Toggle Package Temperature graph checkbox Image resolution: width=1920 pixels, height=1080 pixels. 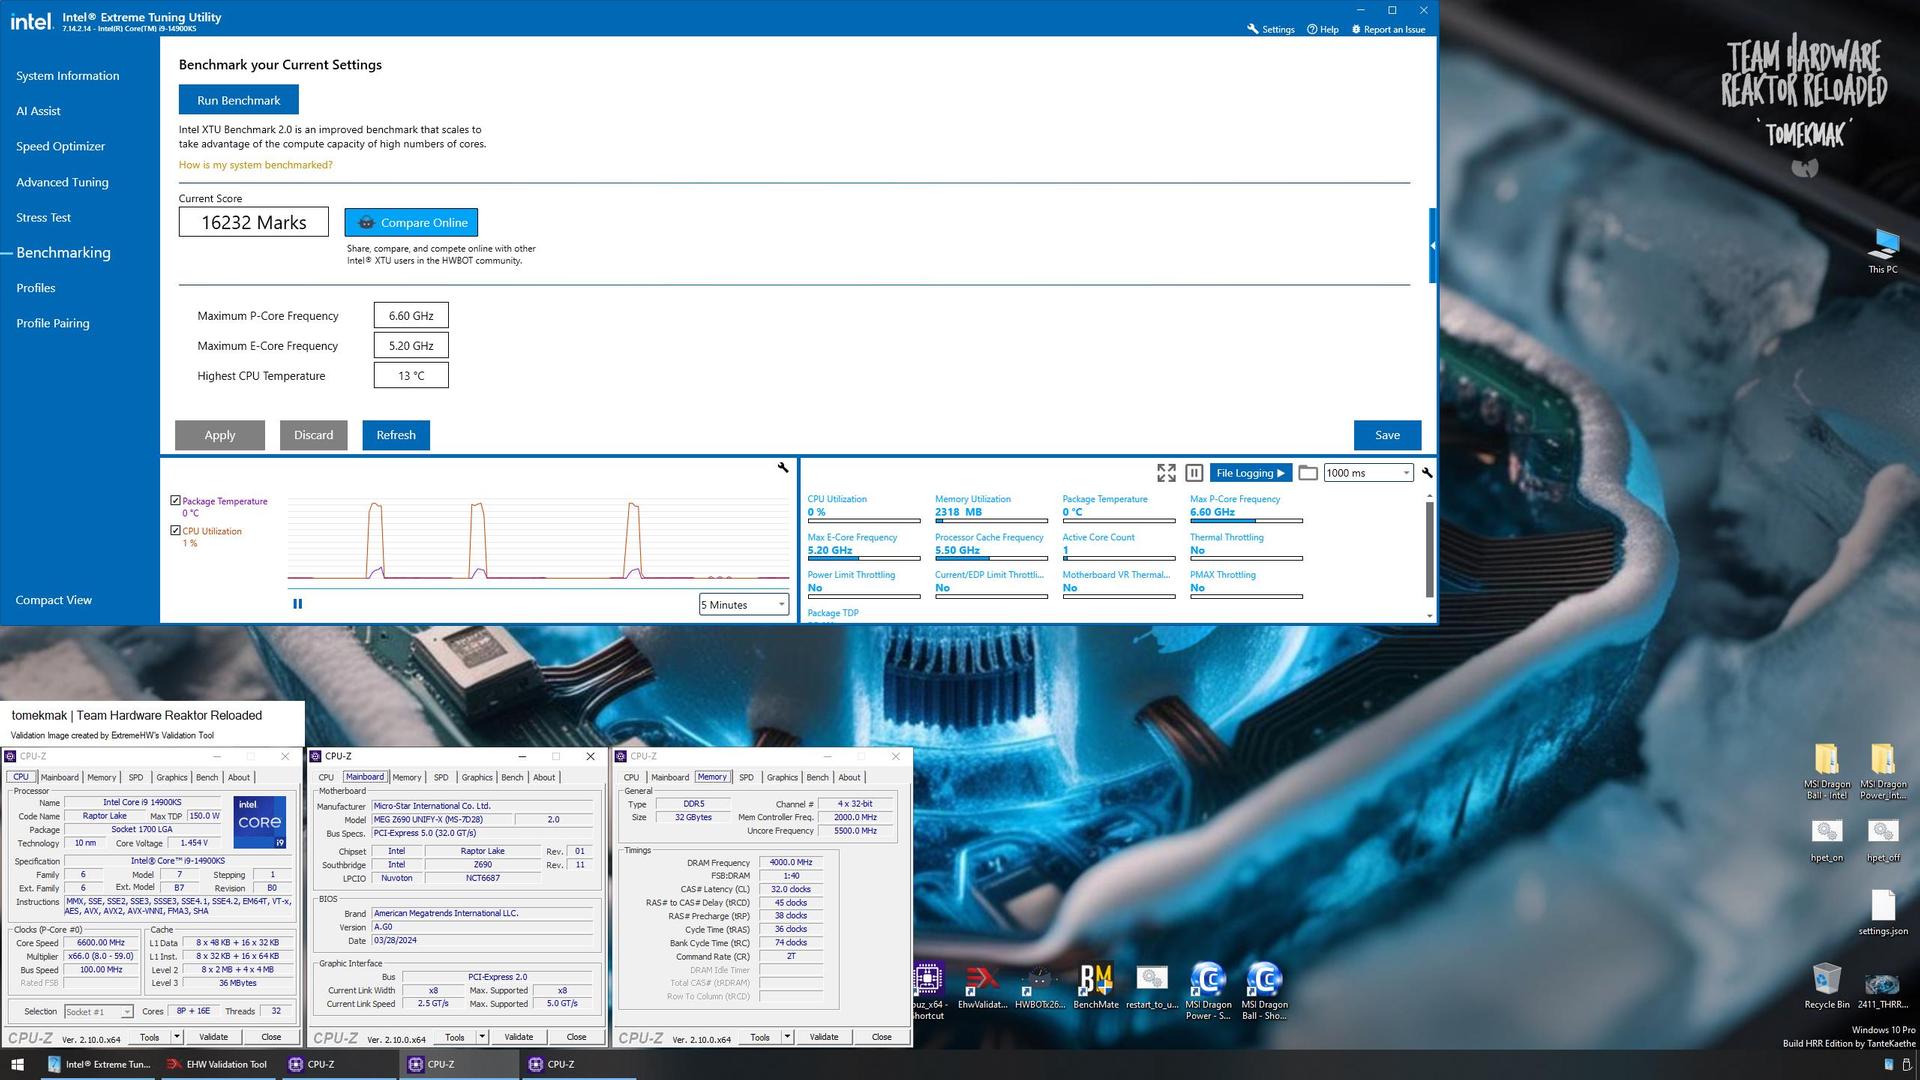pos(176,501)
